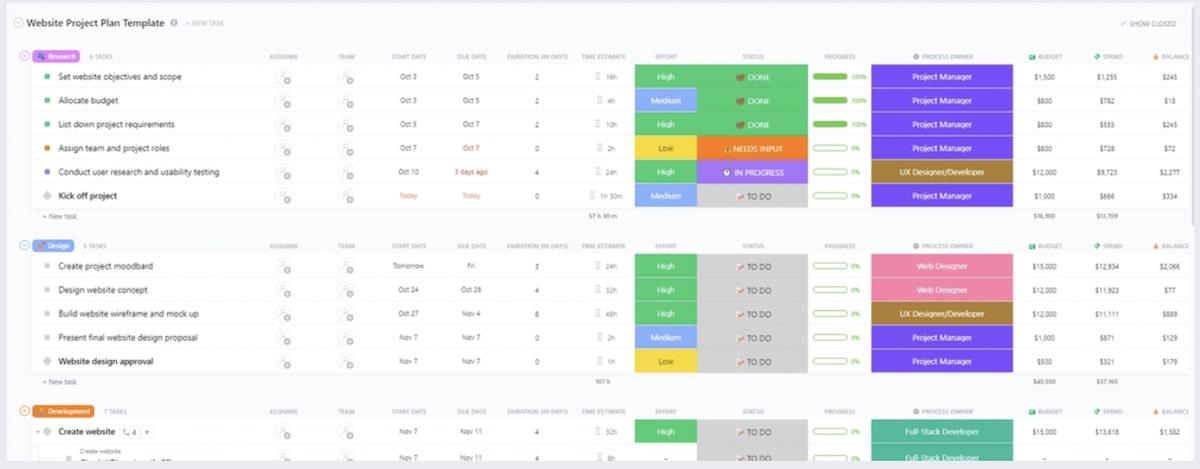Change Web Designer owner of Create project moodboard
Screen dimensions: 1200x469
pos(942,266)
